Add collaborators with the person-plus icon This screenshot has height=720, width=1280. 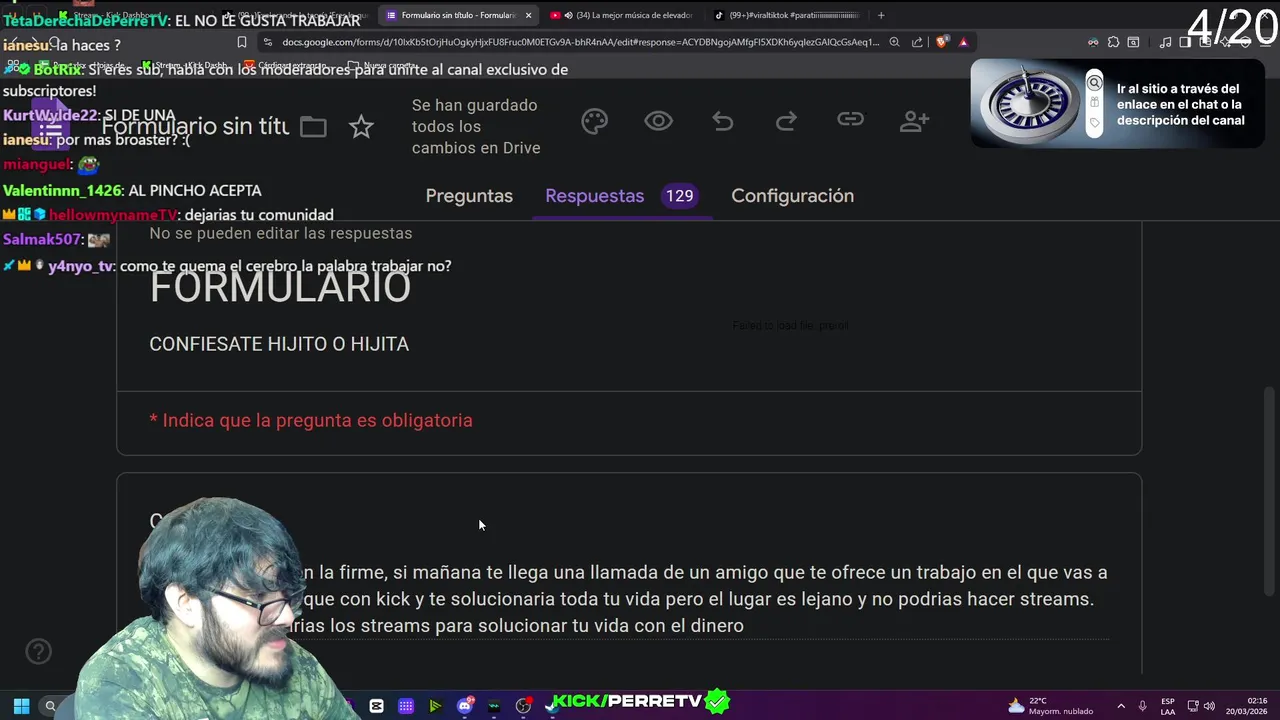pos(914,121)
